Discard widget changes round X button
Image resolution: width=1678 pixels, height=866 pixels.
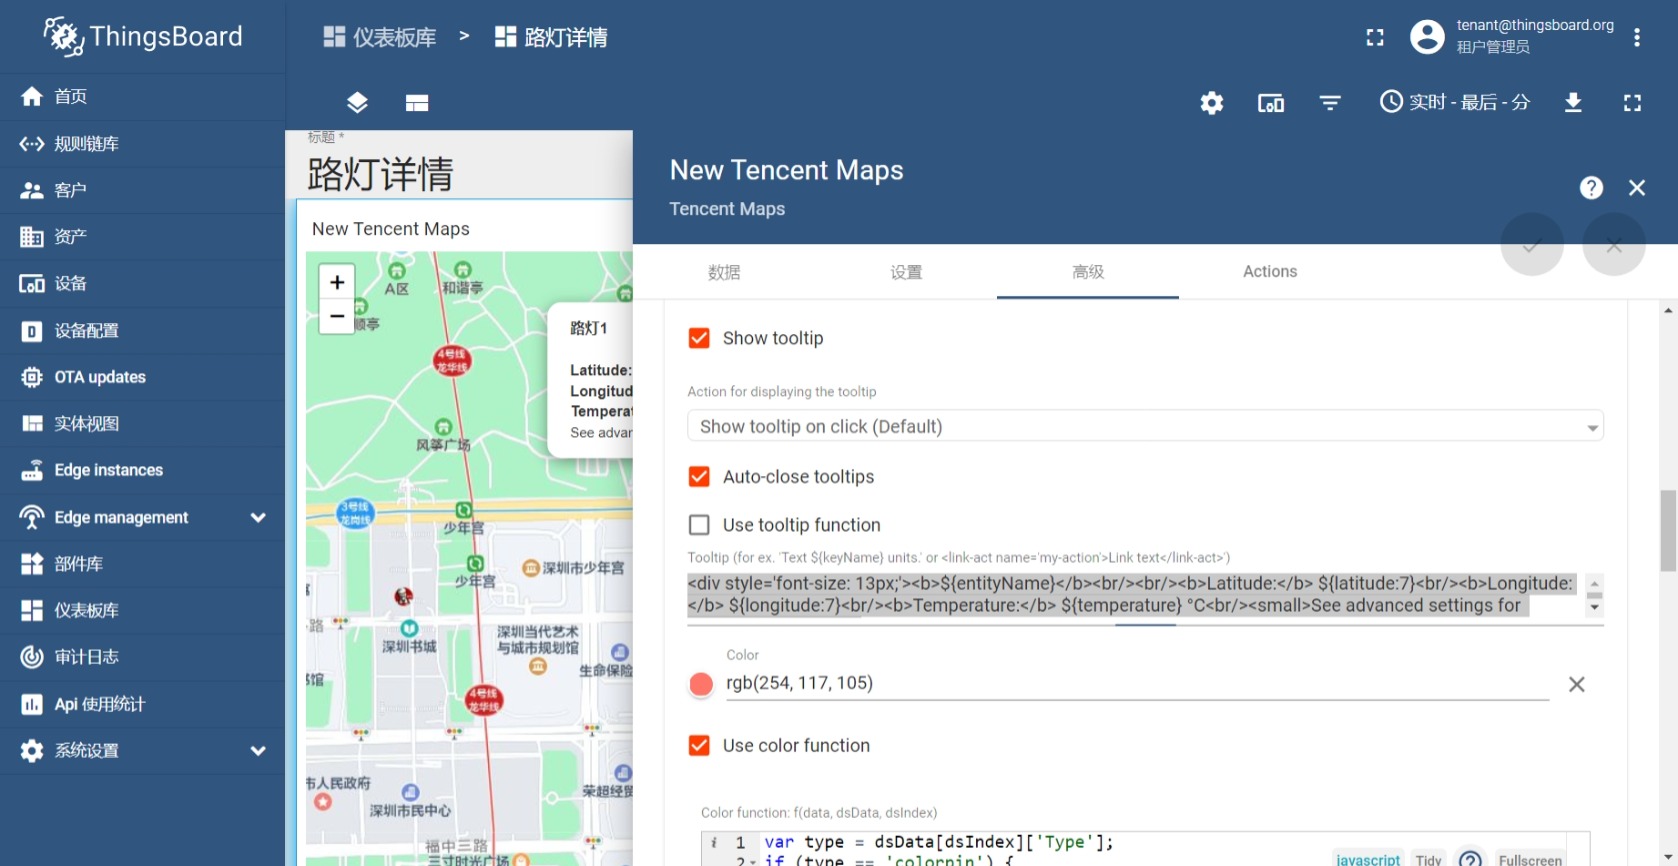(1614, 245)
